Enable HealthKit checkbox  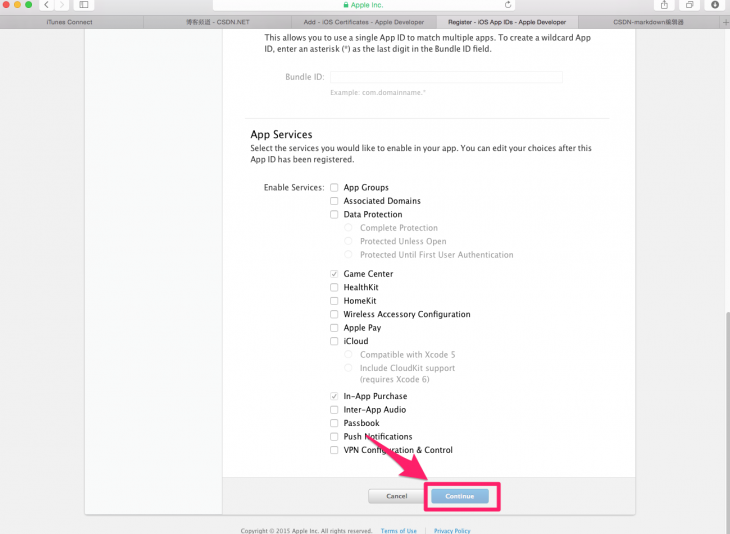(334, 287)
